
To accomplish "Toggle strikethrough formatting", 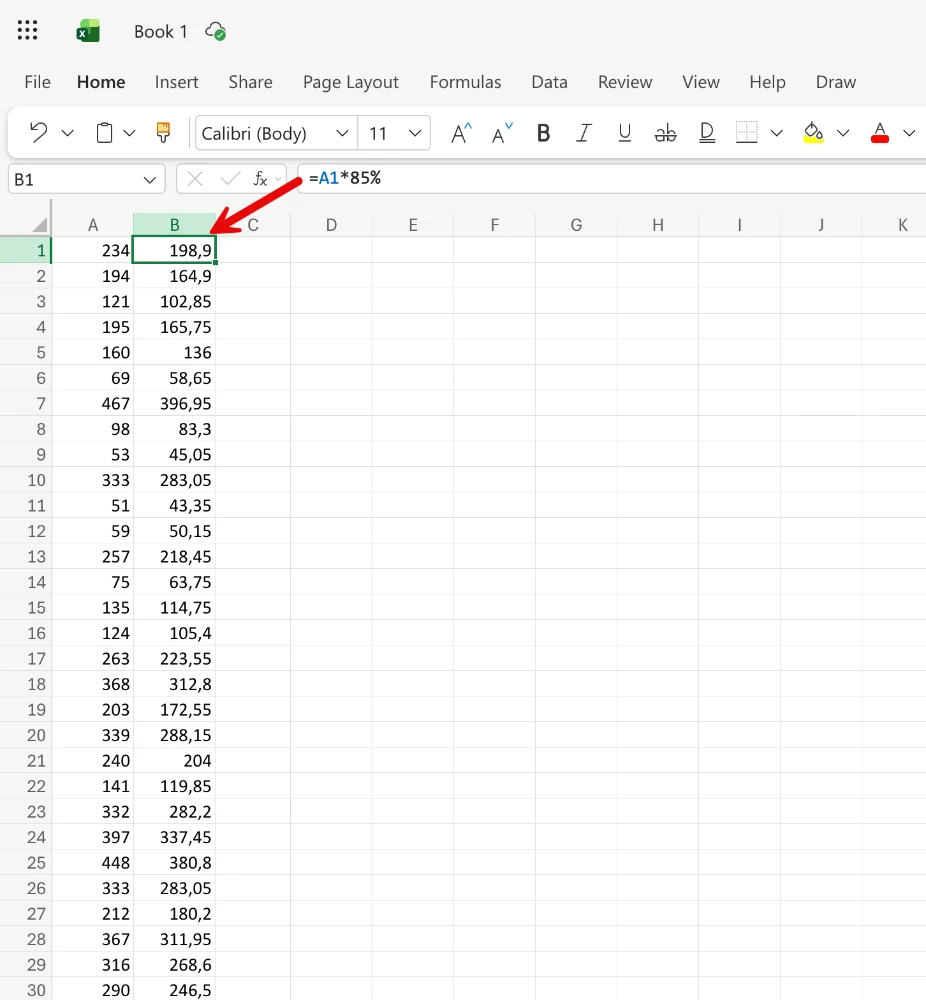I will [x=665, y=133].
